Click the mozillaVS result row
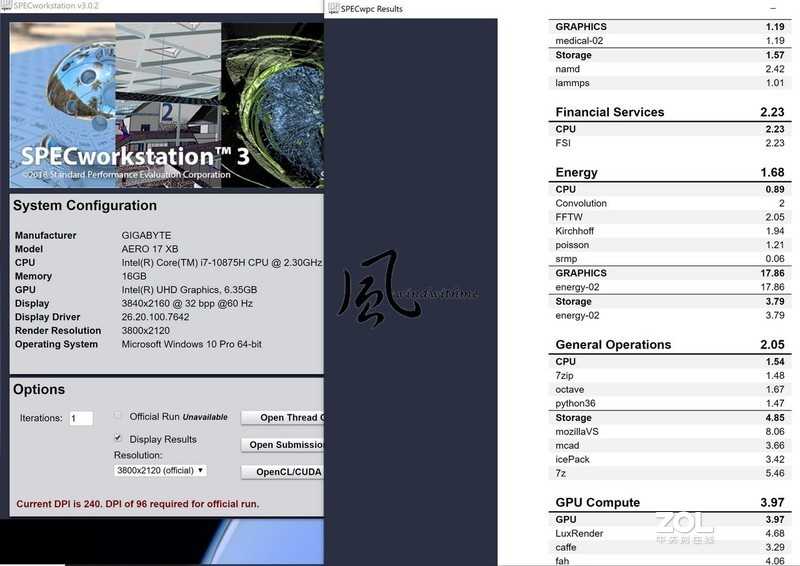800x566 pixels. pyautogui.click(x=670, y=432)
